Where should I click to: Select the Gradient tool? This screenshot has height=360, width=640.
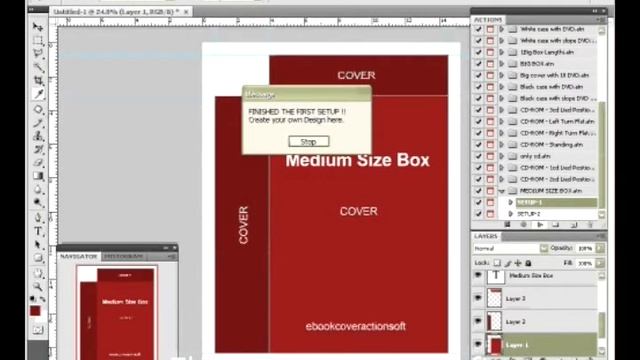point(38,176)
